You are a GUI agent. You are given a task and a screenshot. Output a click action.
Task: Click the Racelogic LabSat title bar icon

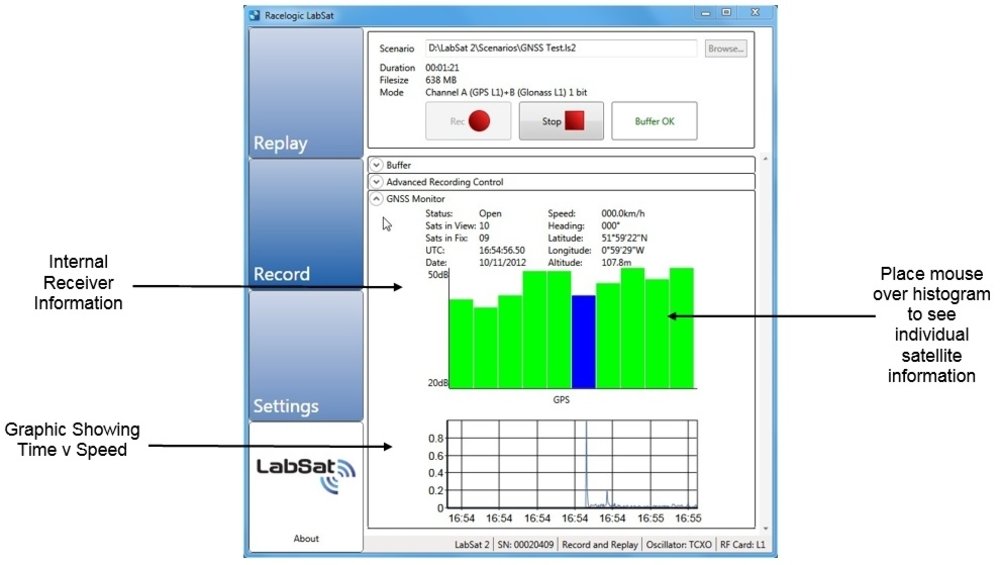(256, 15)
